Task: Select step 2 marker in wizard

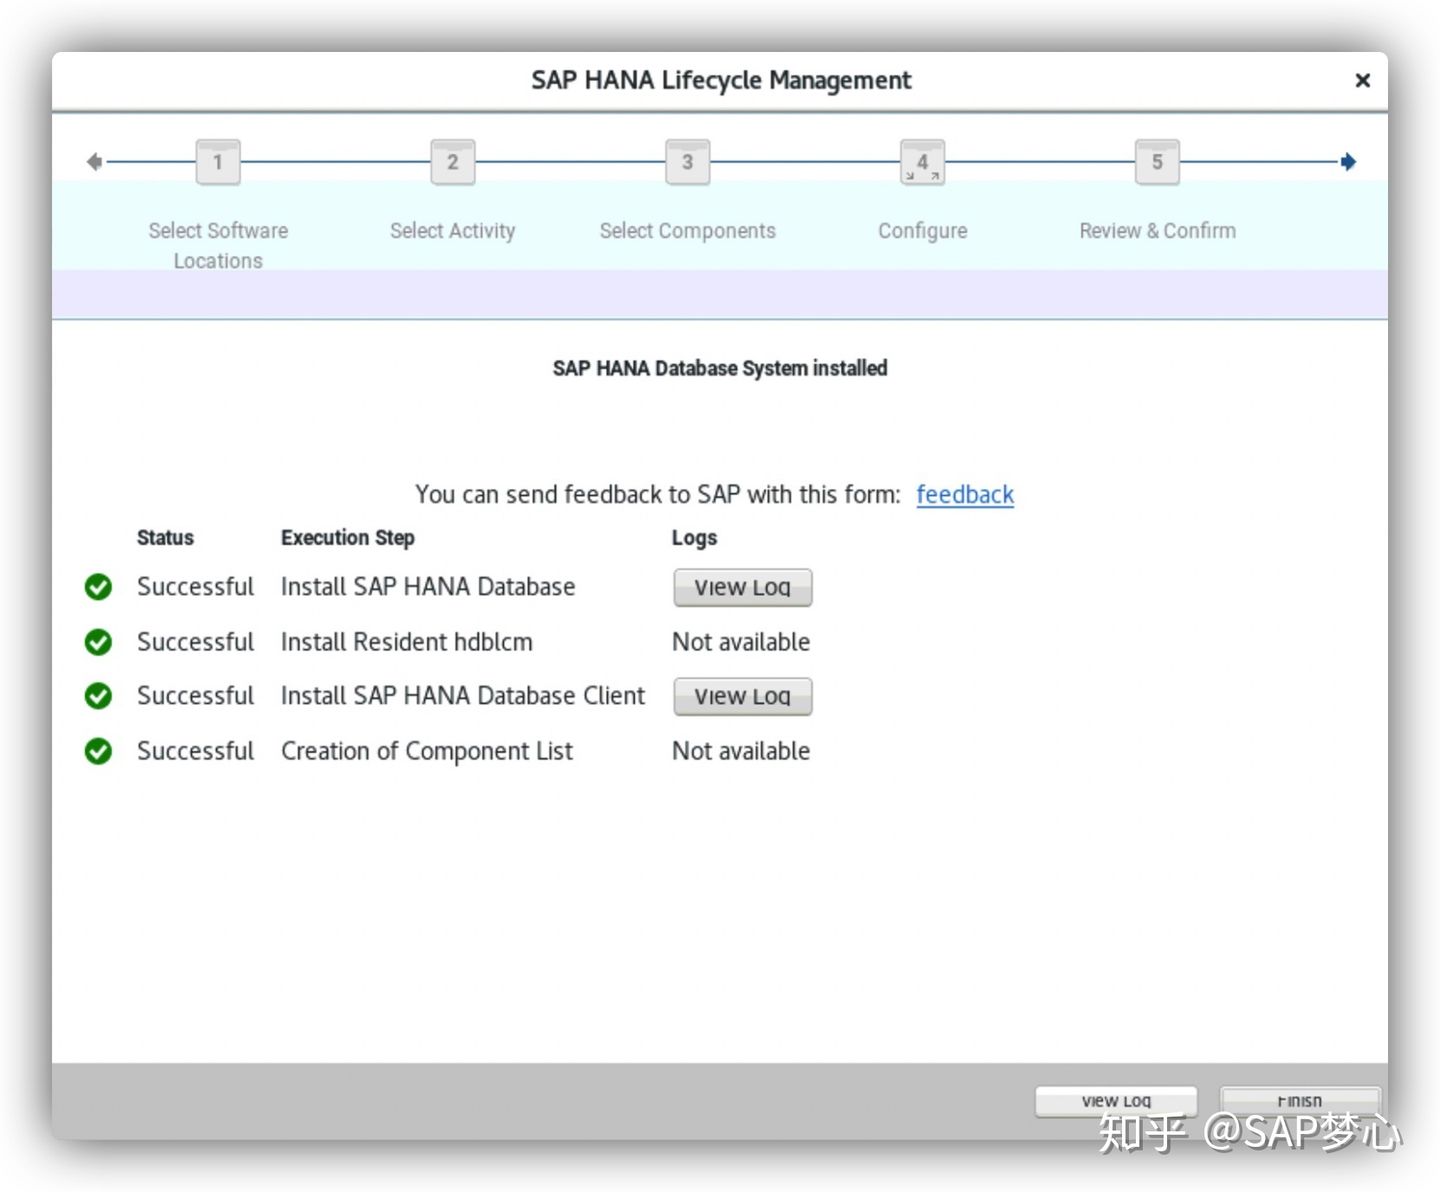Action: click(x=453, y=162)
